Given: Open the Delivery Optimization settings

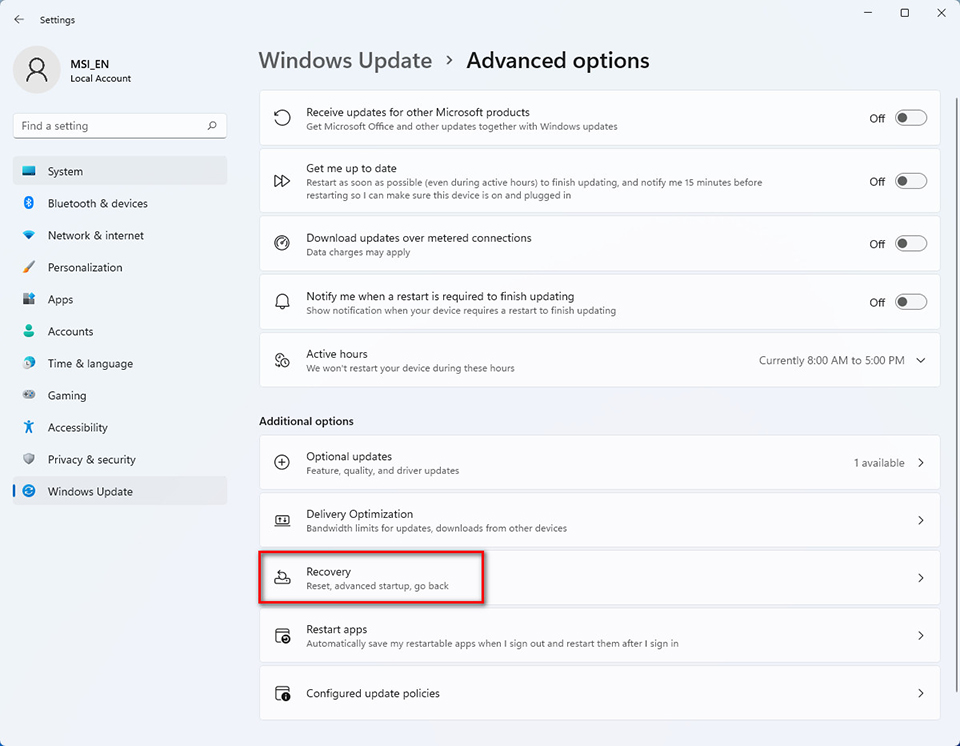Looking at the screenshot, I should click(599, 520).
